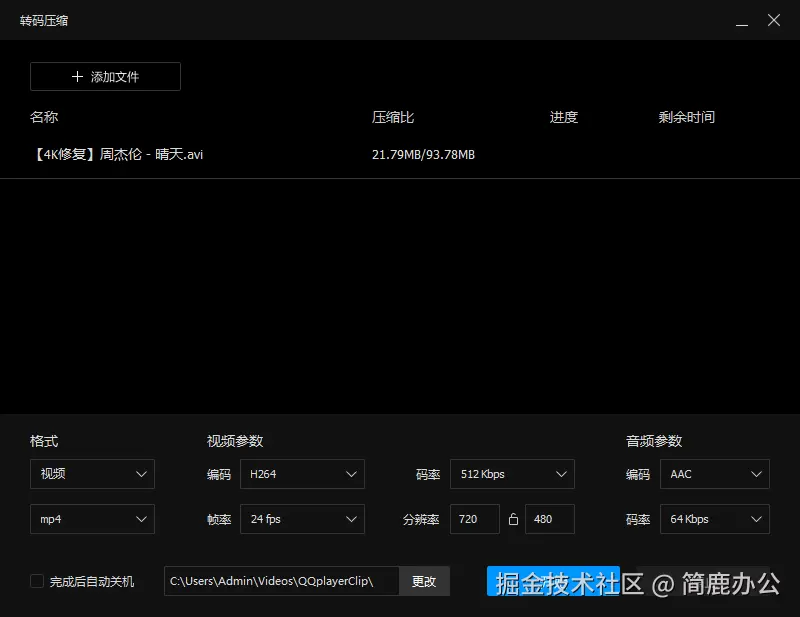Click the resolution height field showing 480
The image size is (800, 617).
[549, 519]
